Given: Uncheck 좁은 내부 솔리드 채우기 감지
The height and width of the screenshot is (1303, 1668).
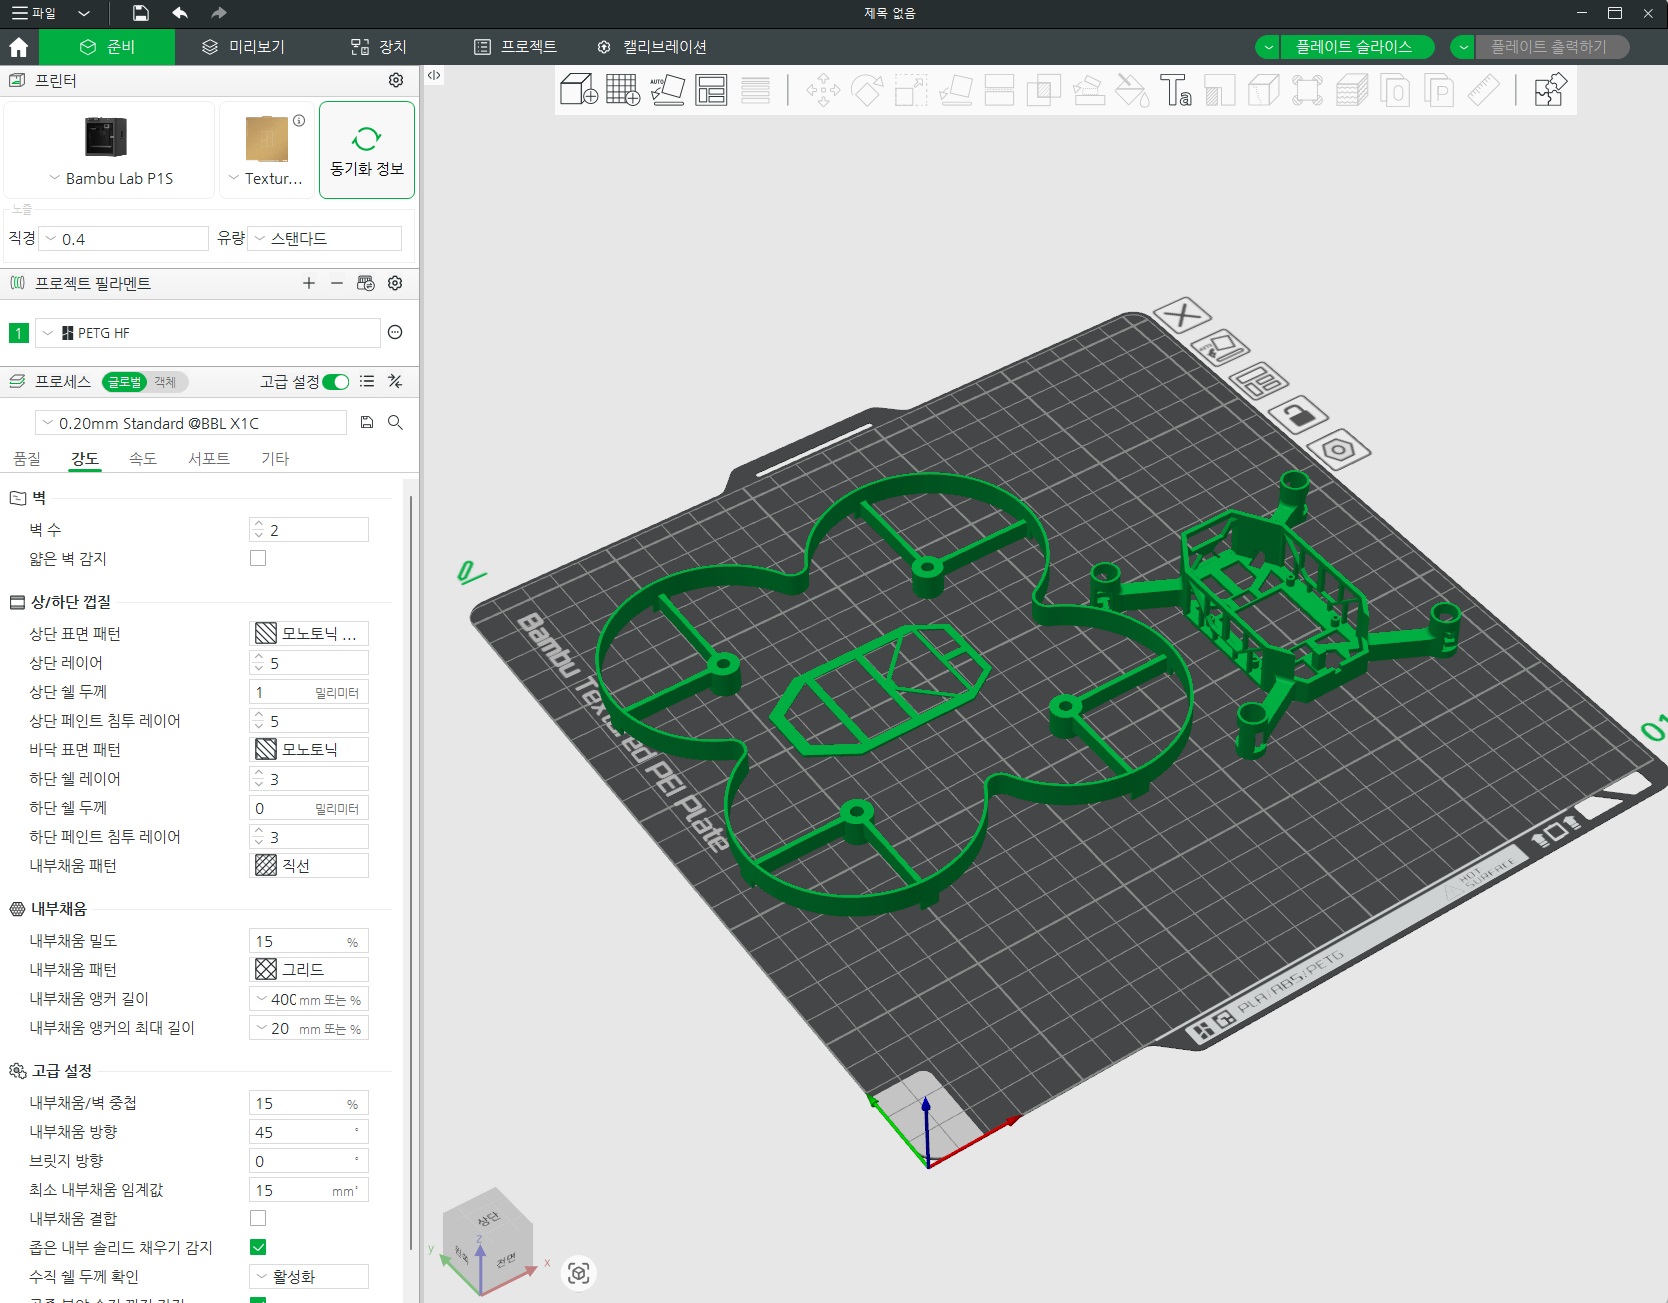Looking at the screenshot, I should [258, 1247].
